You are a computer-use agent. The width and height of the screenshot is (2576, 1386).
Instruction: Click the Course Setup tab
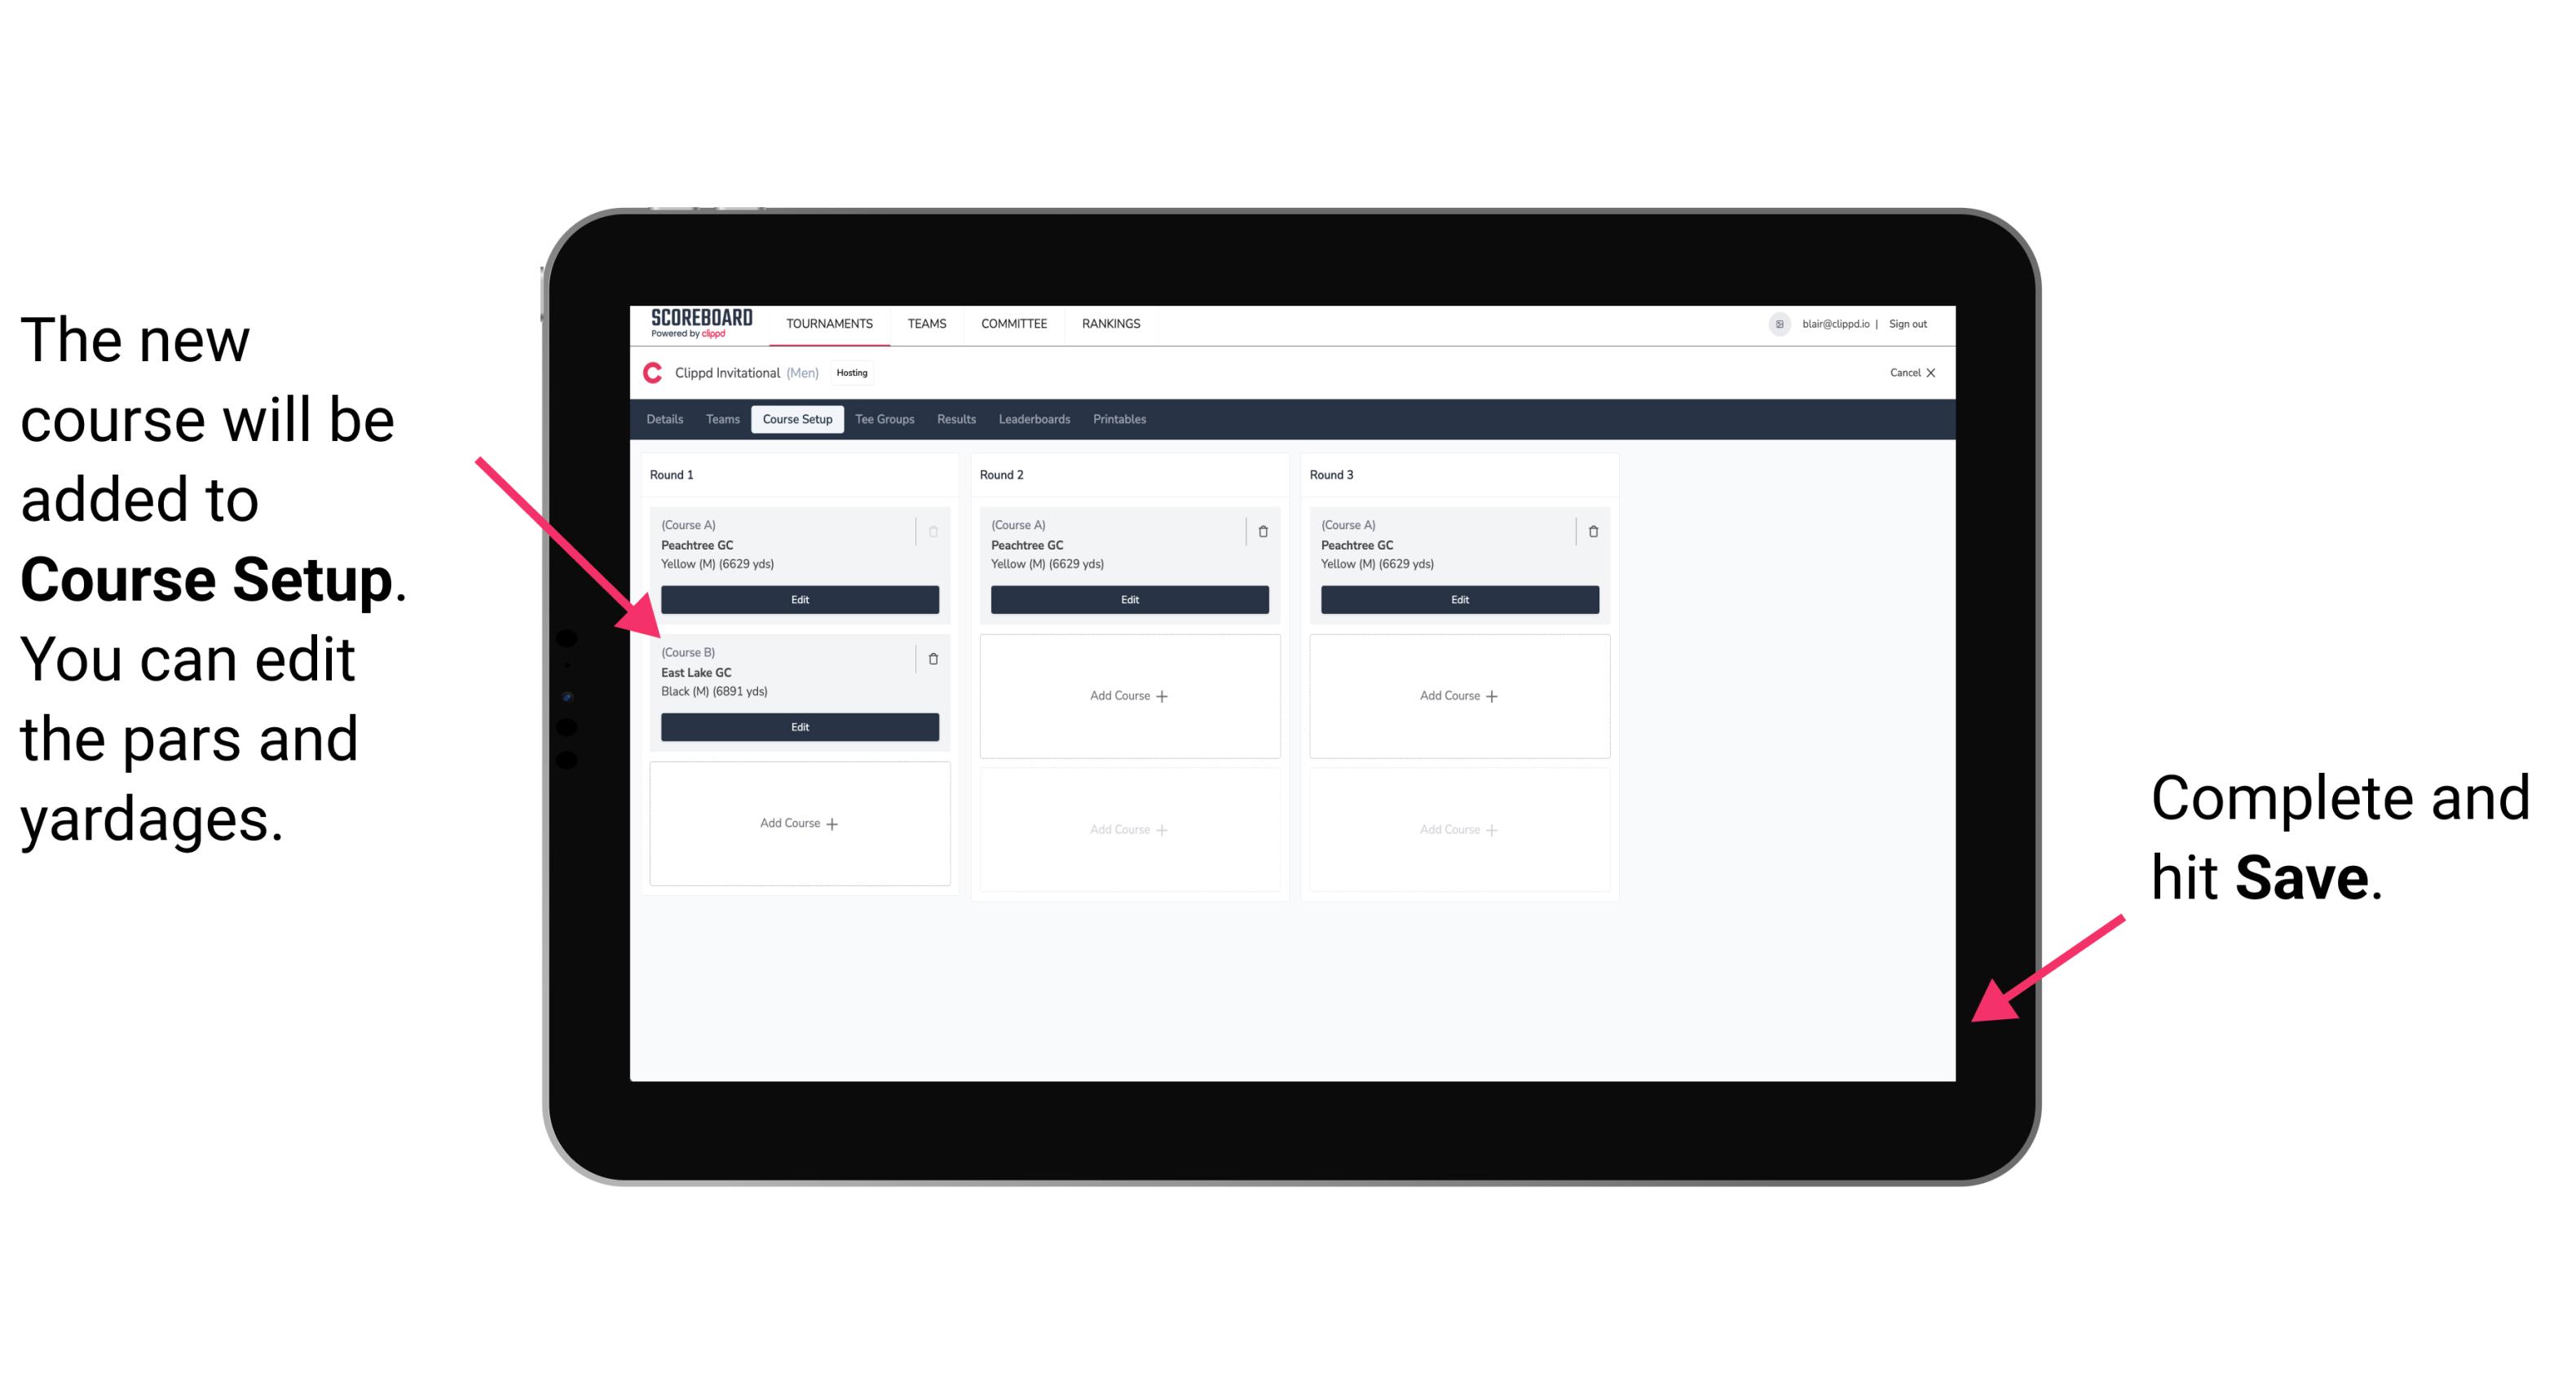click(x=796, y=418)
